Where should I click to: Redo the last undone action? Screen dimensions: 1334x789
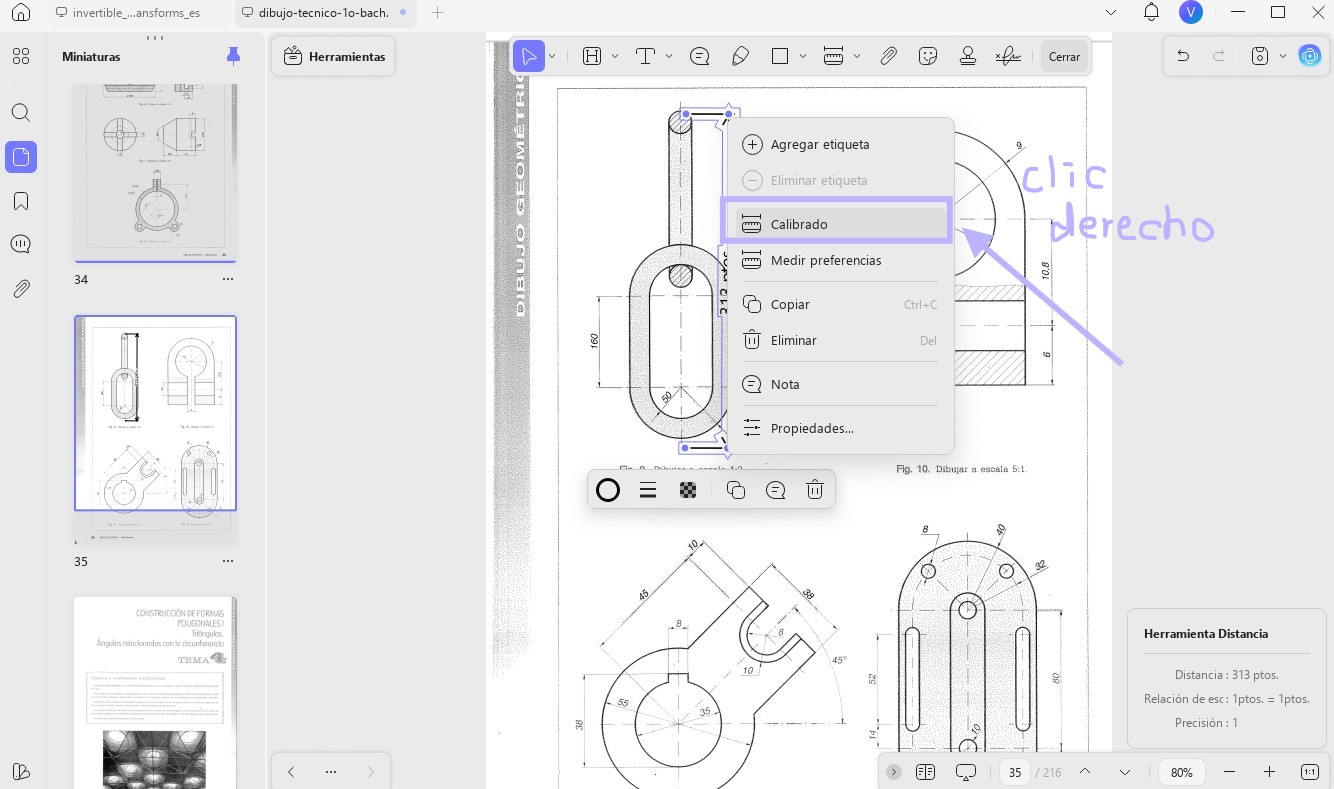(1219, 56)
